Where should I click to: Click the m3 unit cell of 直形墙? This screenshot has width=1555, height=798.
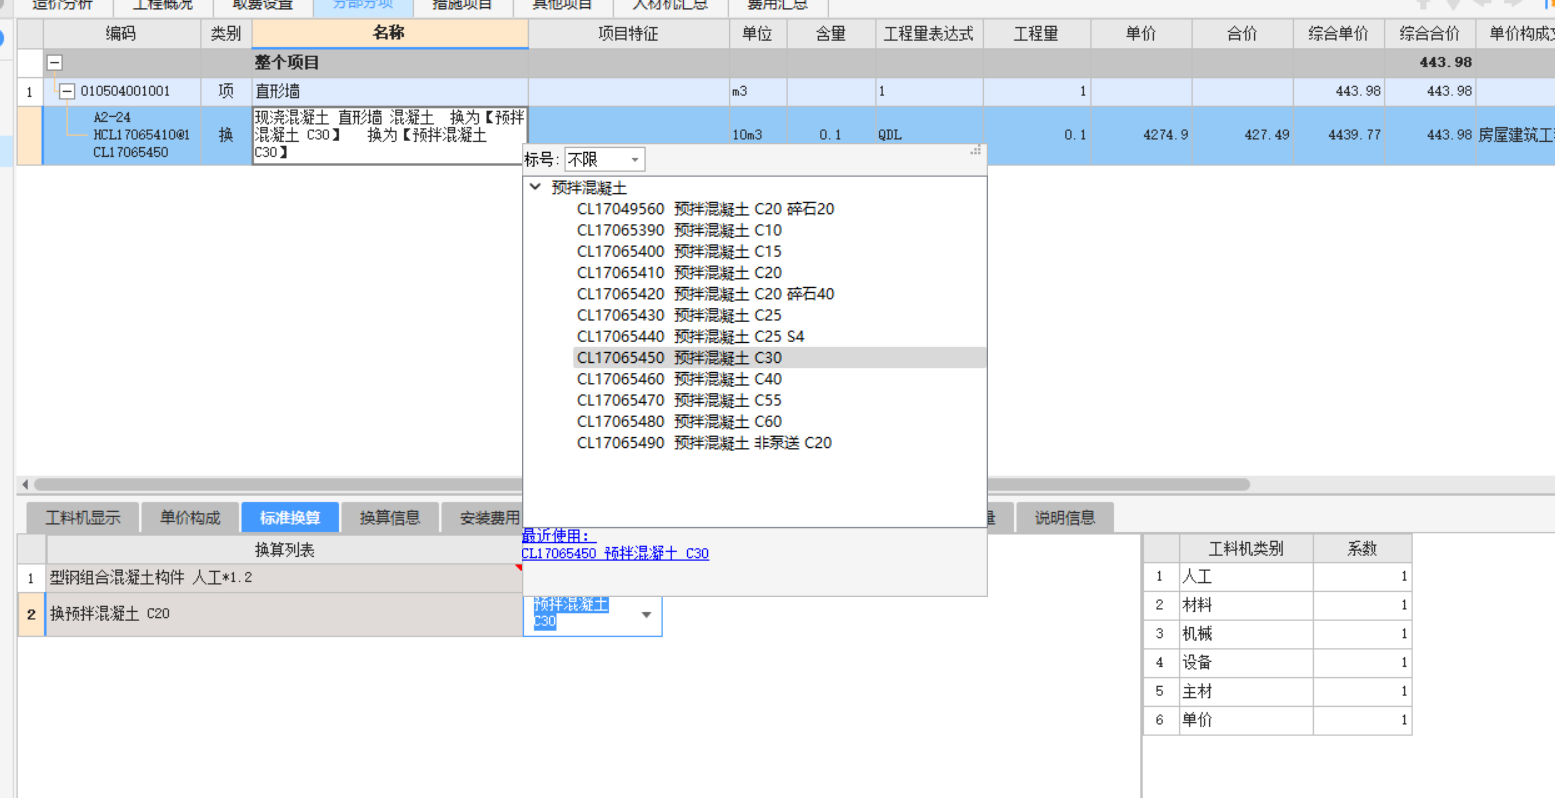pos(758,91)
